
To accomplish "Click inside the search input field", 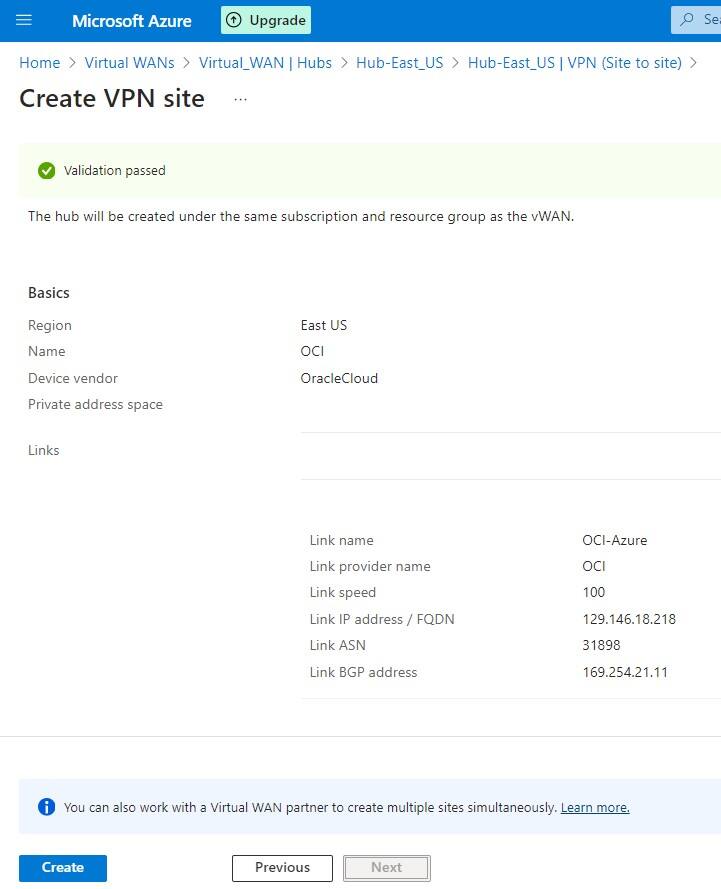I will click(710, 20).
